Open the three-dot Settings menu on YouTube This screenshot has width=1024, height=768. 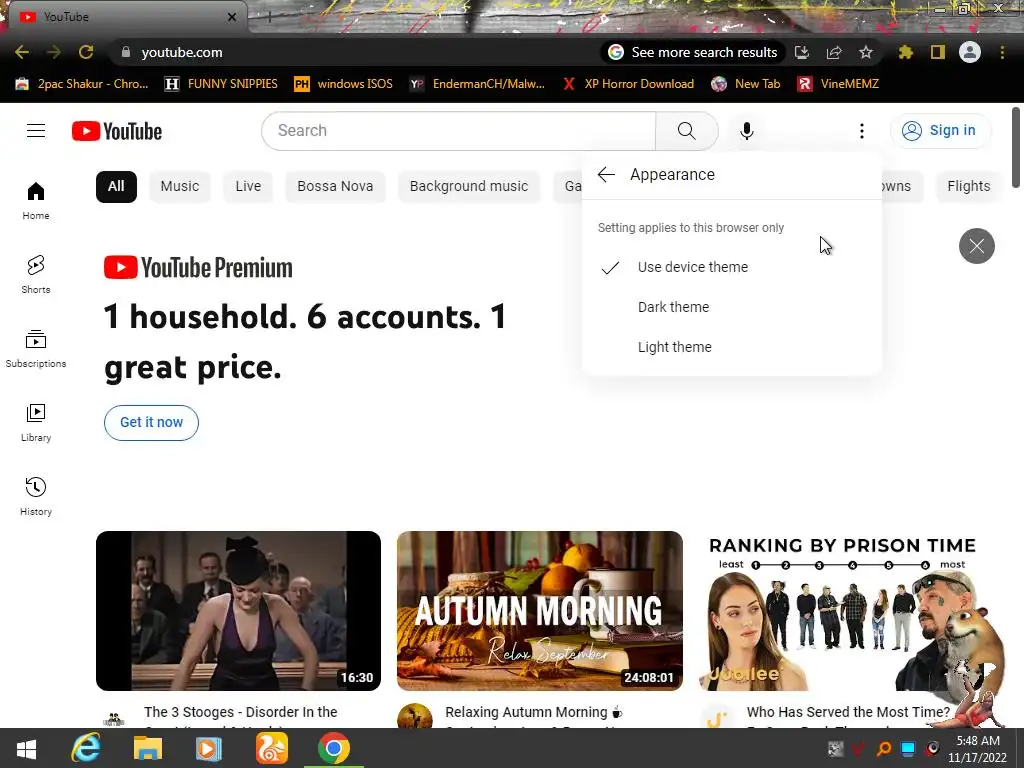[x=861, y=131]
